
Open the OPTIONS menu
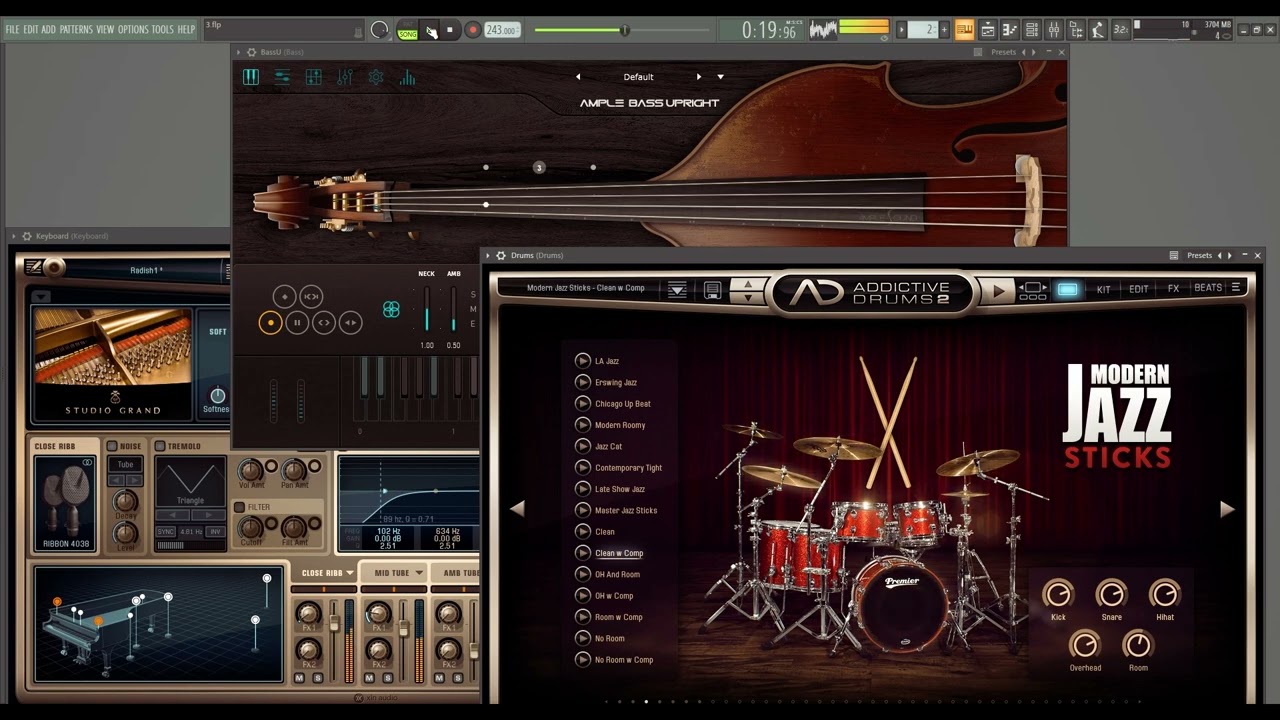[133, 30]
